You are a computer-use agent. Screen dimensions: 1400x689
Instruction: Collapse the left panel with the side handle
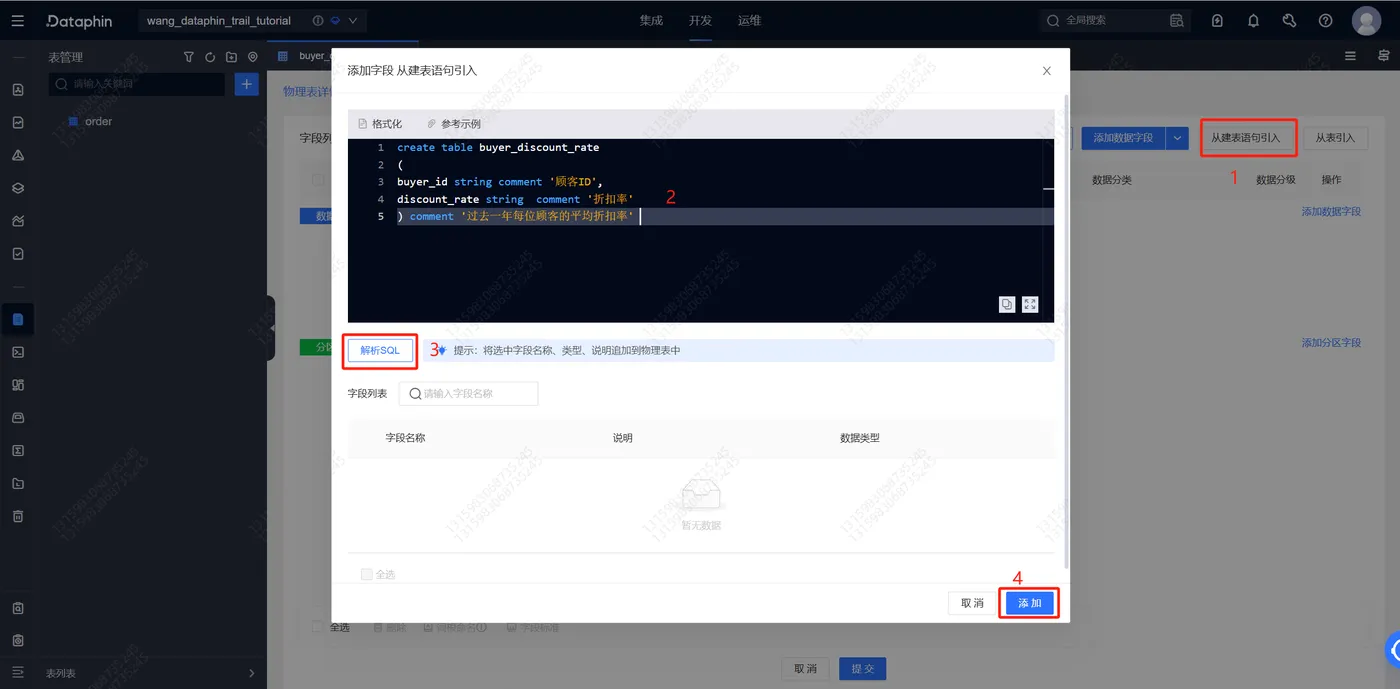click(271, 328)
